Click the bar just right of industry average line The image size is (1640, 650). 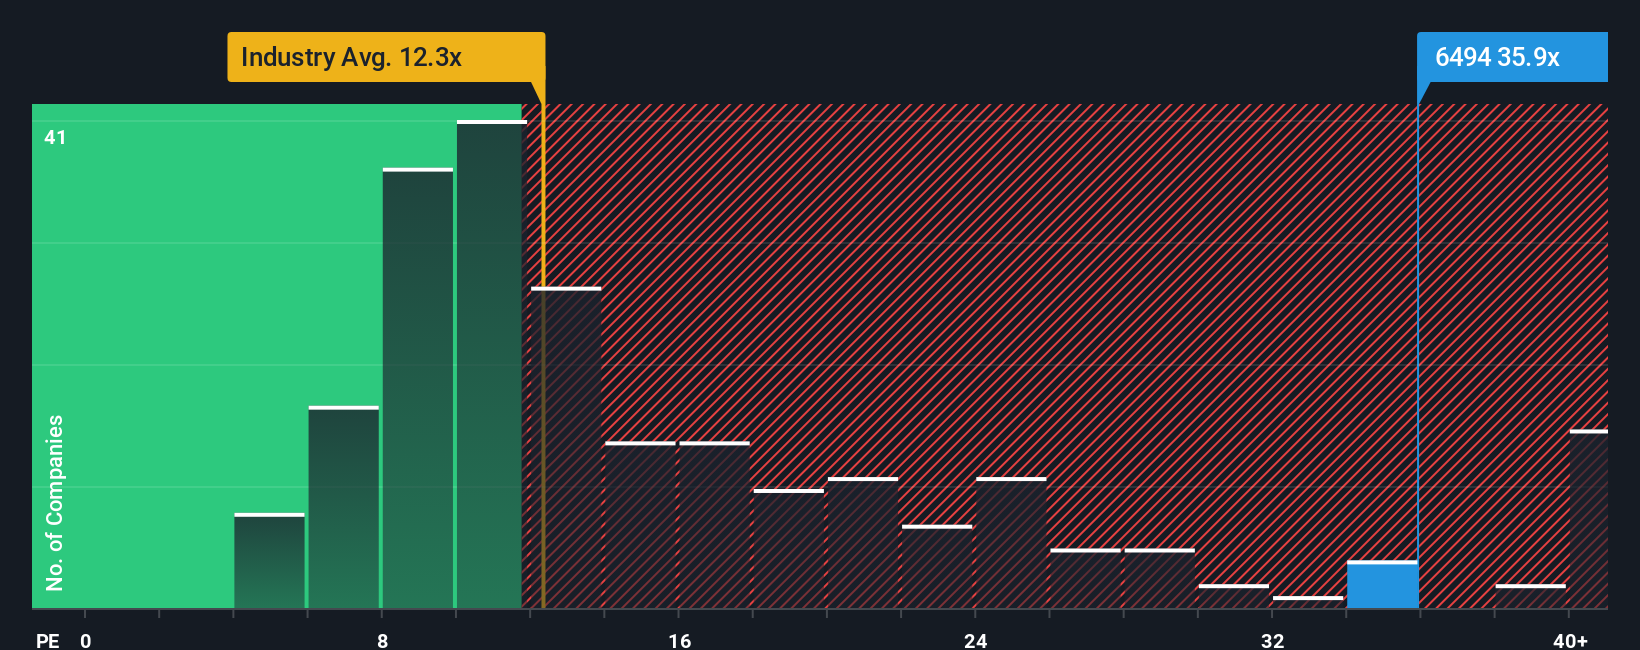pyautogui.click(x=566, y=448)
